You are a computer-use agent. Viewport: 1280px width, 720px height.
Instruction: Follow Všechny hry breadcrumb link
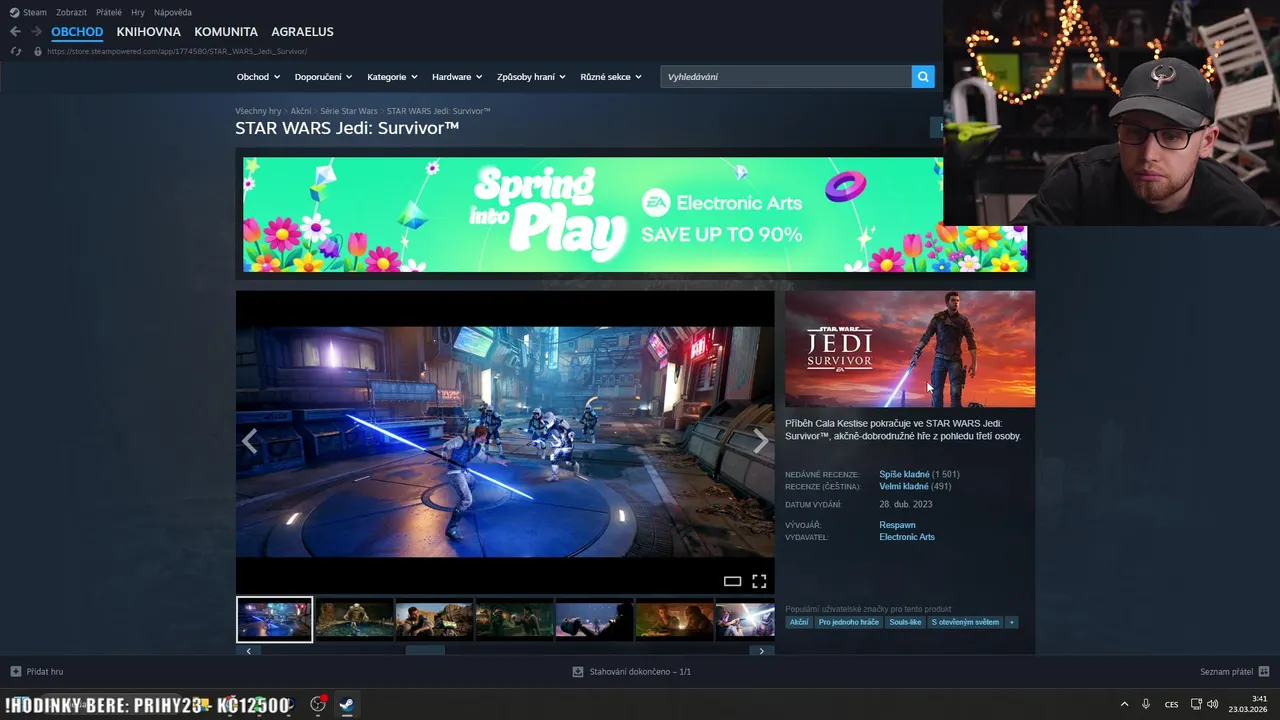(258, 111)
